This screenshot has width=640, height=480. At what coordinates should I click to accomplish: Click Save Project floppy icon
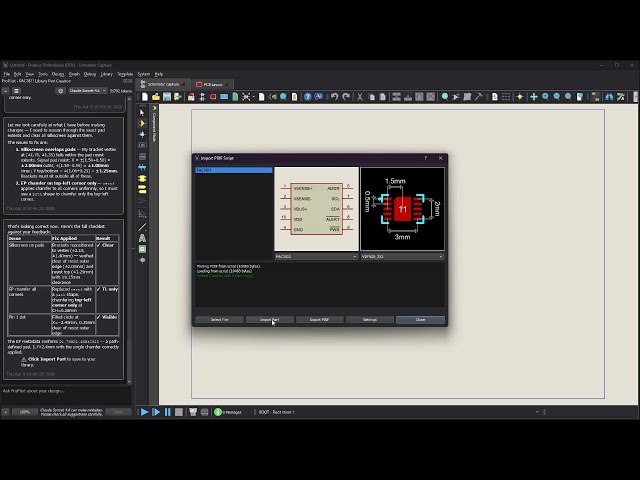tap(167, 97)
